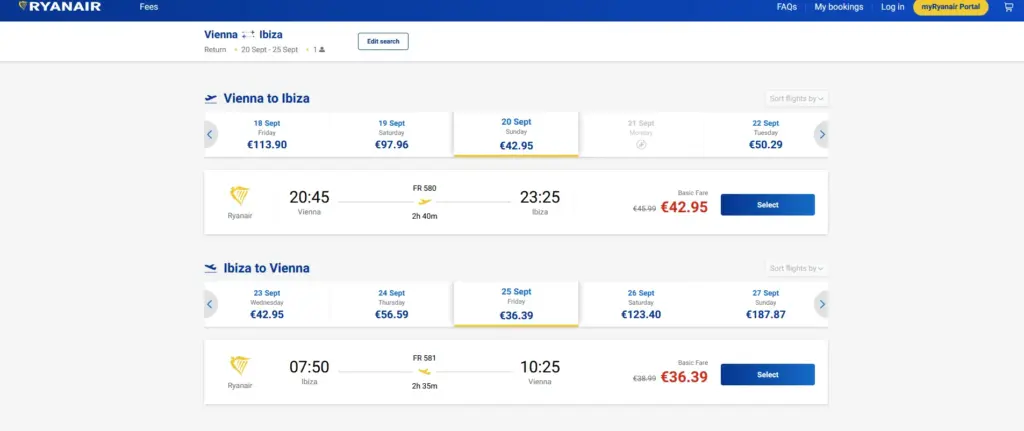Open My bookings in header
The height and width of the screenshot is (431, 1024).
coord(839,7)
